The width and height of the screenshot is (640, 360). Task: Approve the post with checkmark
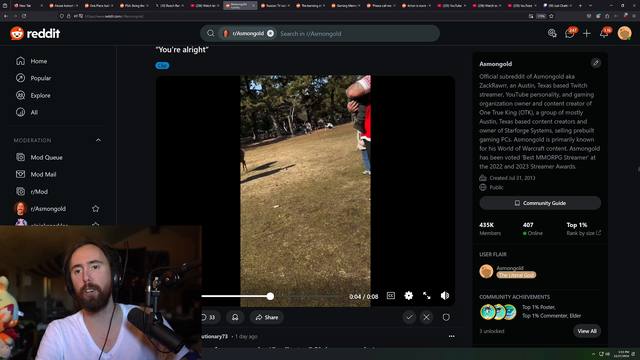(x=409, y=317)
